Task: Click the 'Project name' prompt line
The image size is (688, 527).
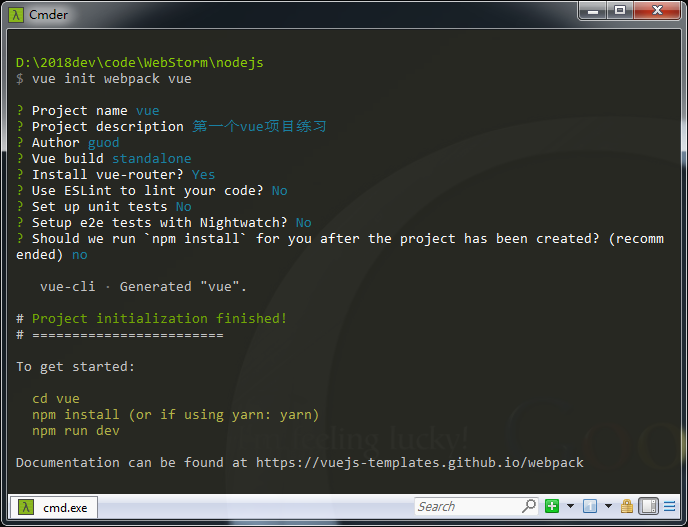Action: click(x=88, y=111)
